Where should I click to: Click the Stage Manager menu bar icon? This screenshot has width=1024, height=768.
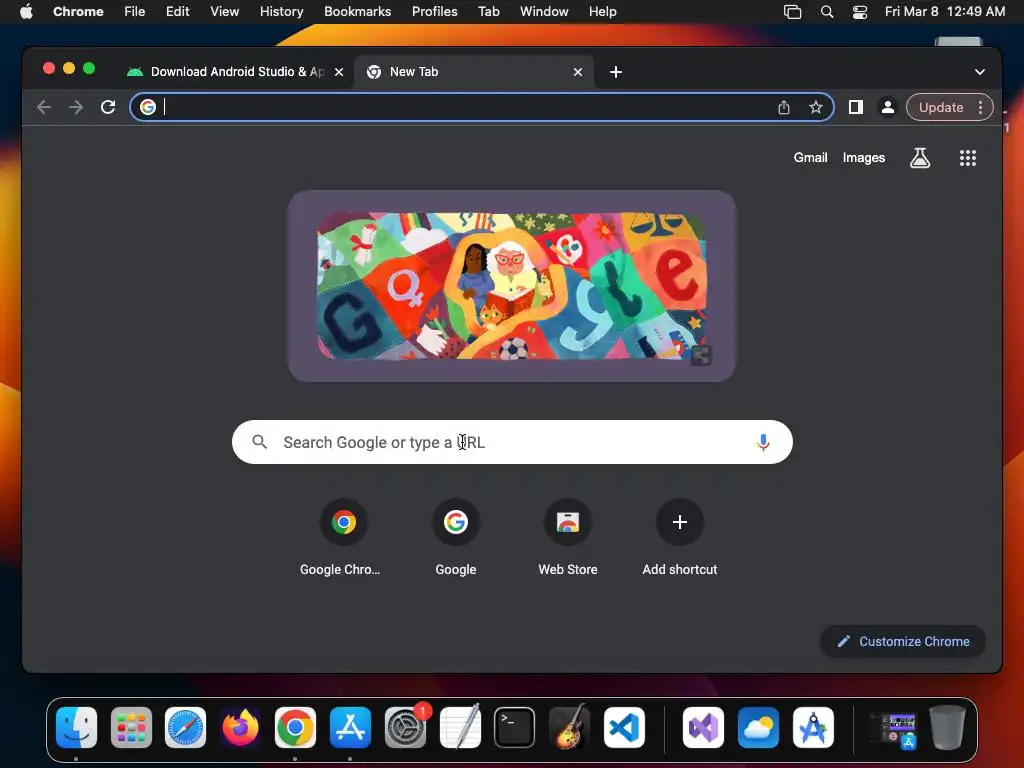792,12
